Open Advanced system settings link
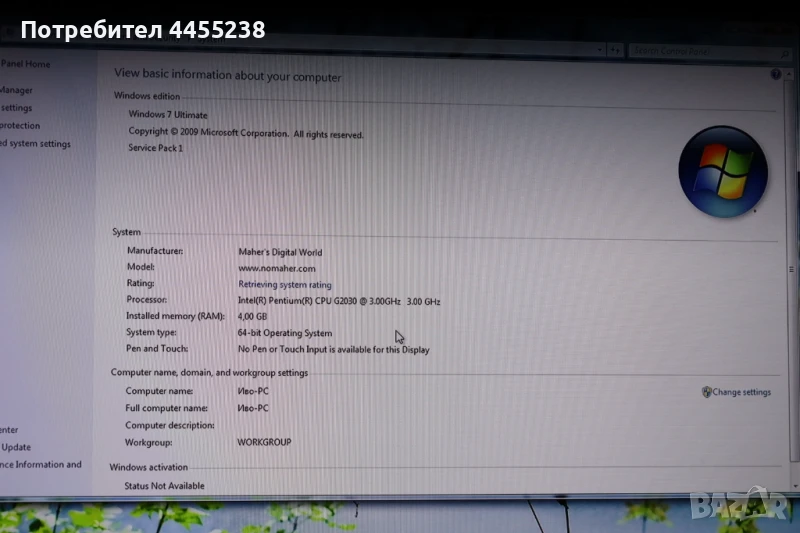Viewport: 800px width, 533px height. click(35, 144)
